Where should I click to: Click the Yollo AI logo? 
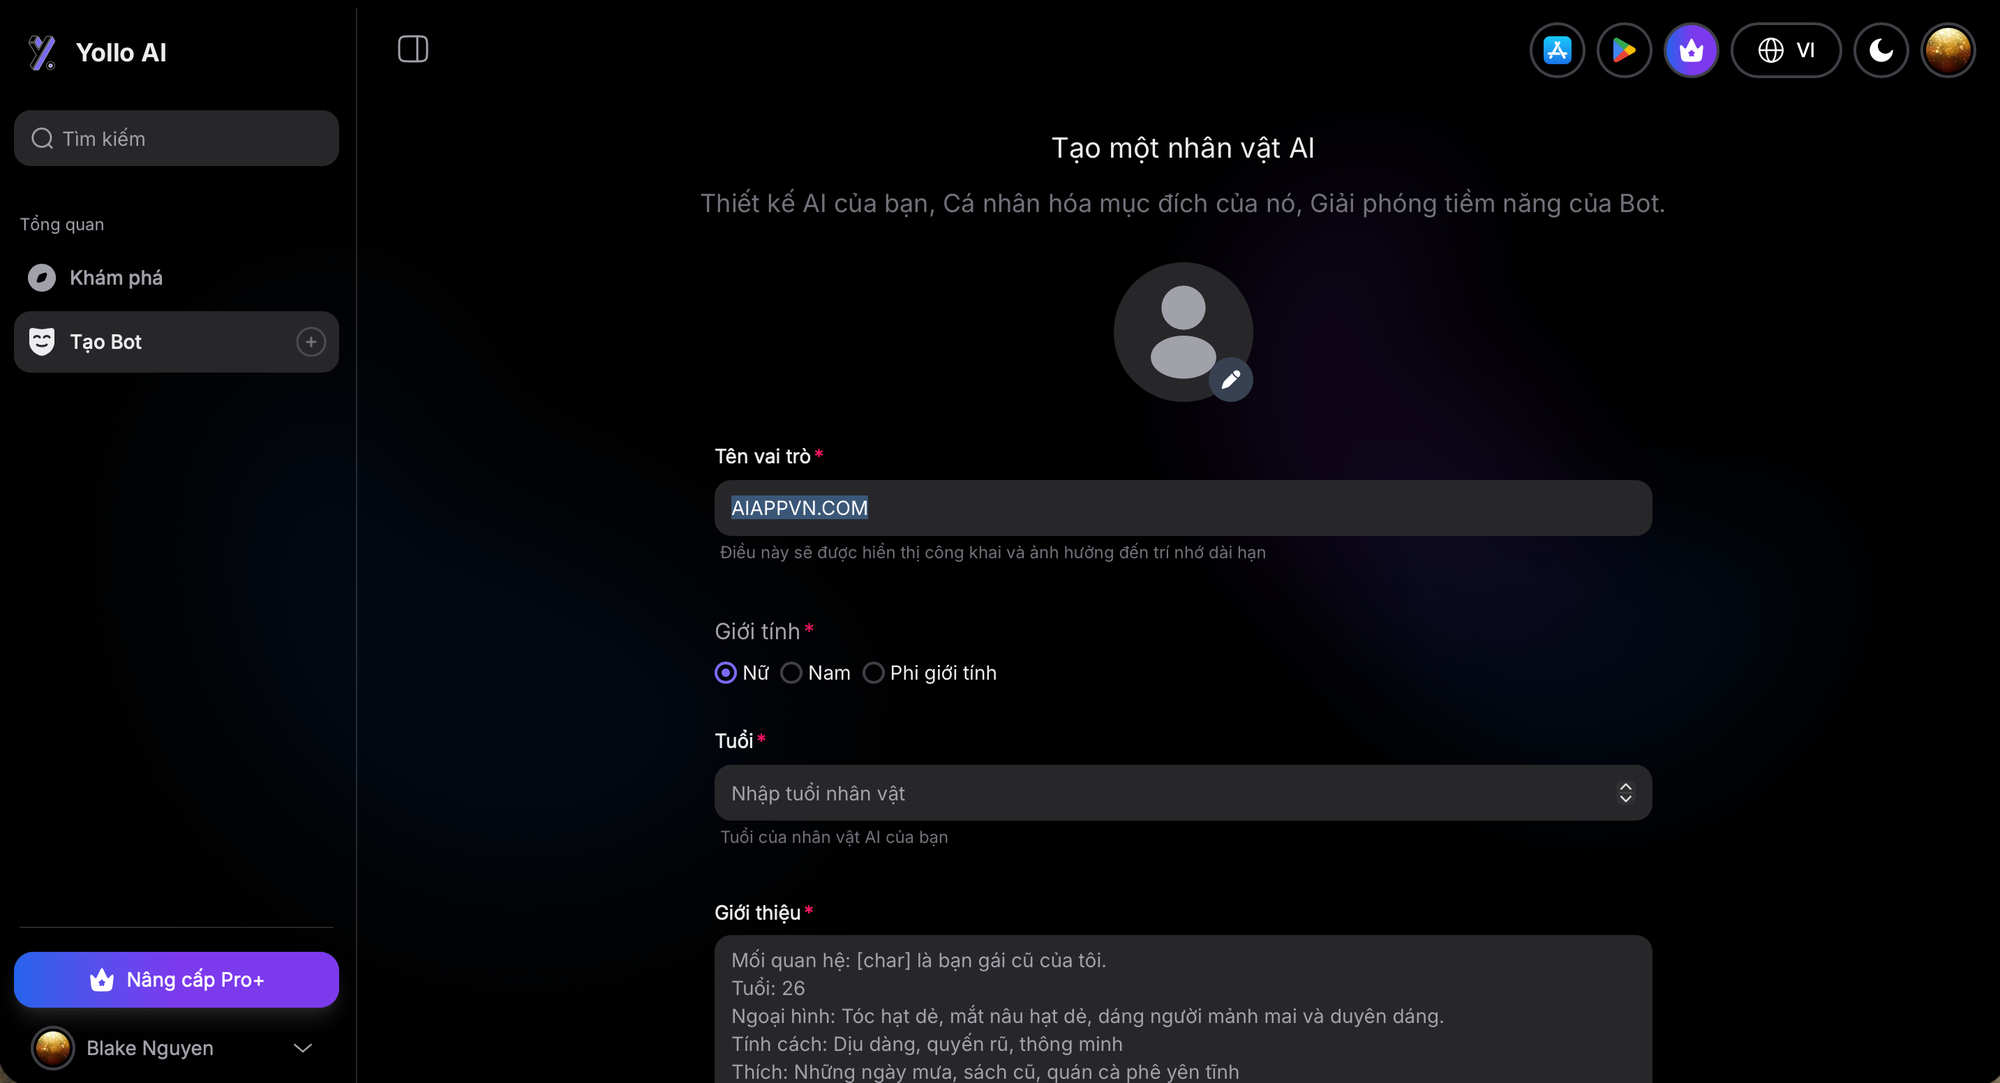97,52
